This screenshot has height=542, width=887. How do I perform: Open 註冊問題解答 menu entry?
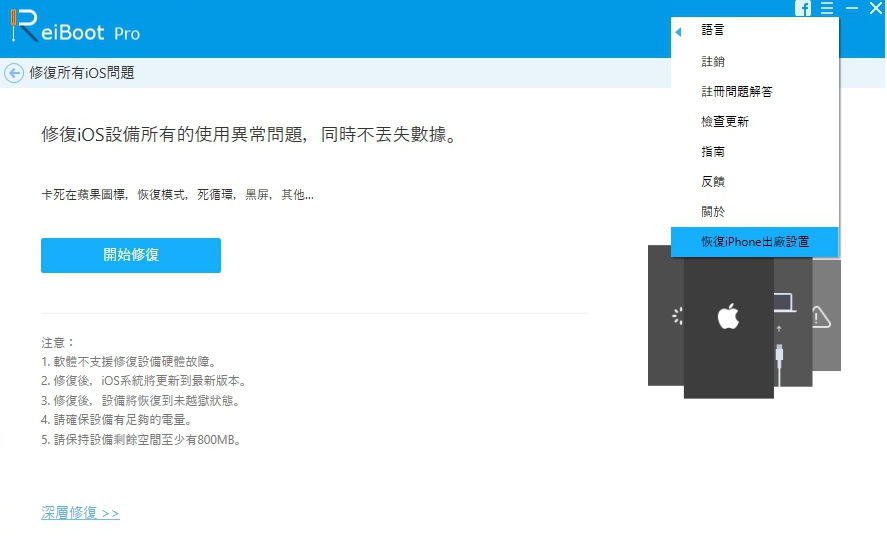point(755,91)
